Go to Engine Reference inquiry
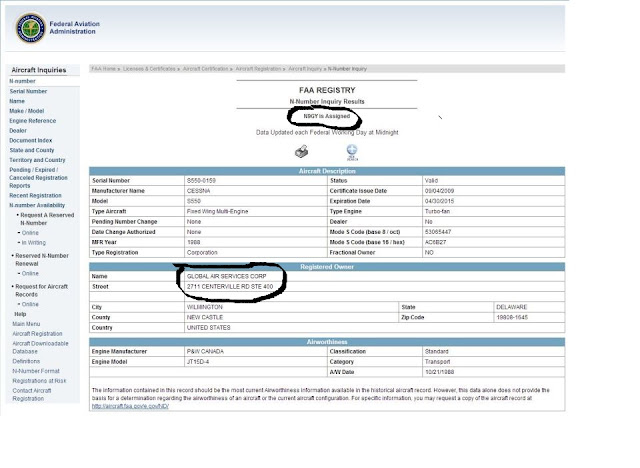 pos(33,121)
